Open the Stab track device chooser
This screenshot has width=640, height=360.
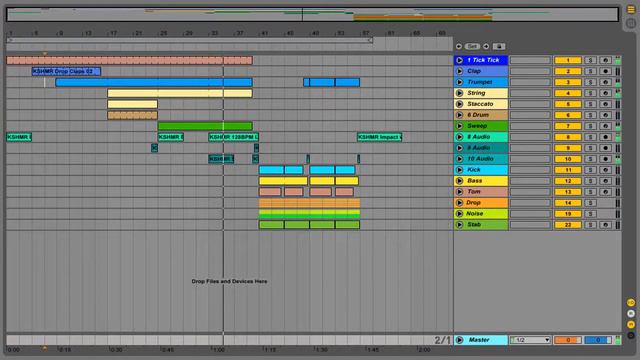530,225
